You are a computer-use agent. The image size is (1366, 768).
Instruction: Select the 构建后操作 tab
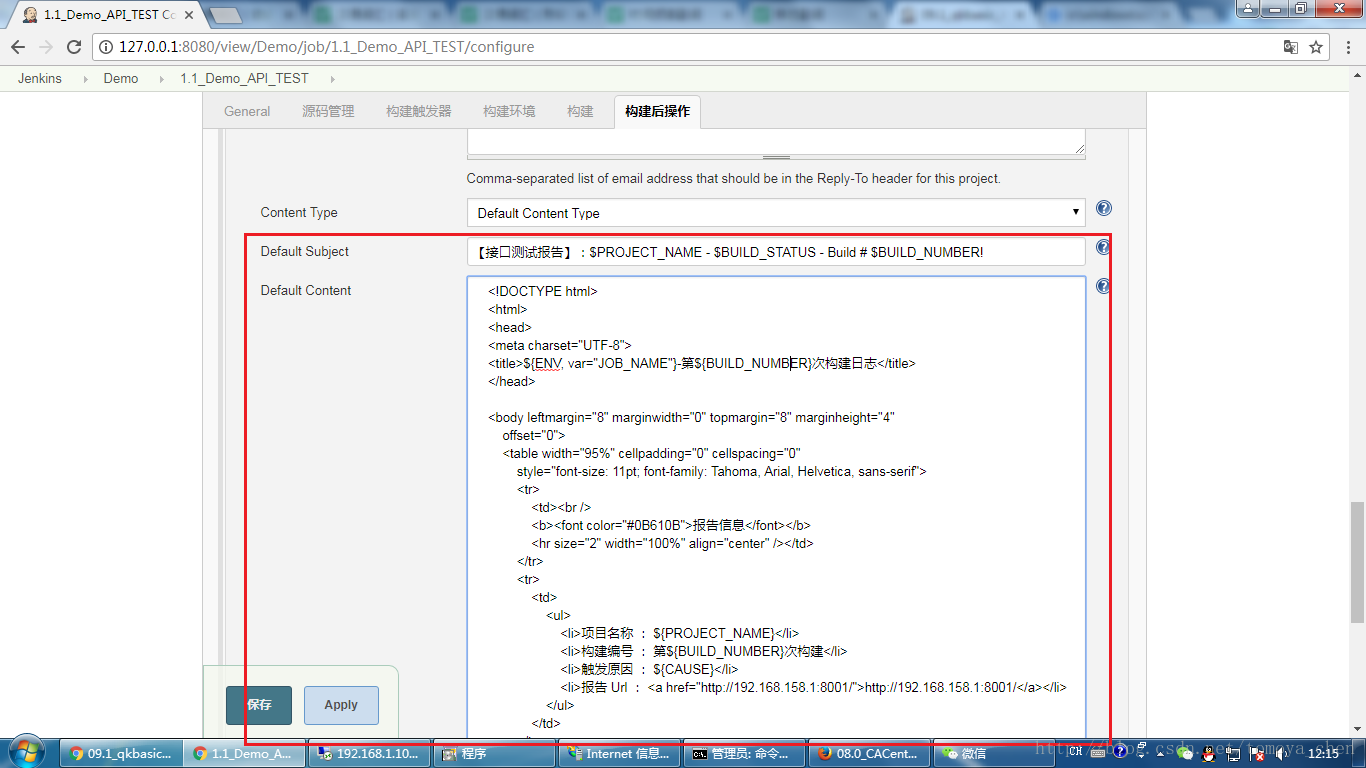pos(657,111)
